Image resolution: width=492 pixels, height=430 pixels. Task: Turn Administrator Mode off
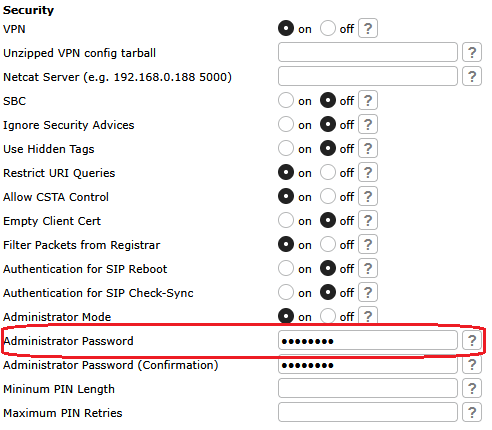(x=328, y=316)
